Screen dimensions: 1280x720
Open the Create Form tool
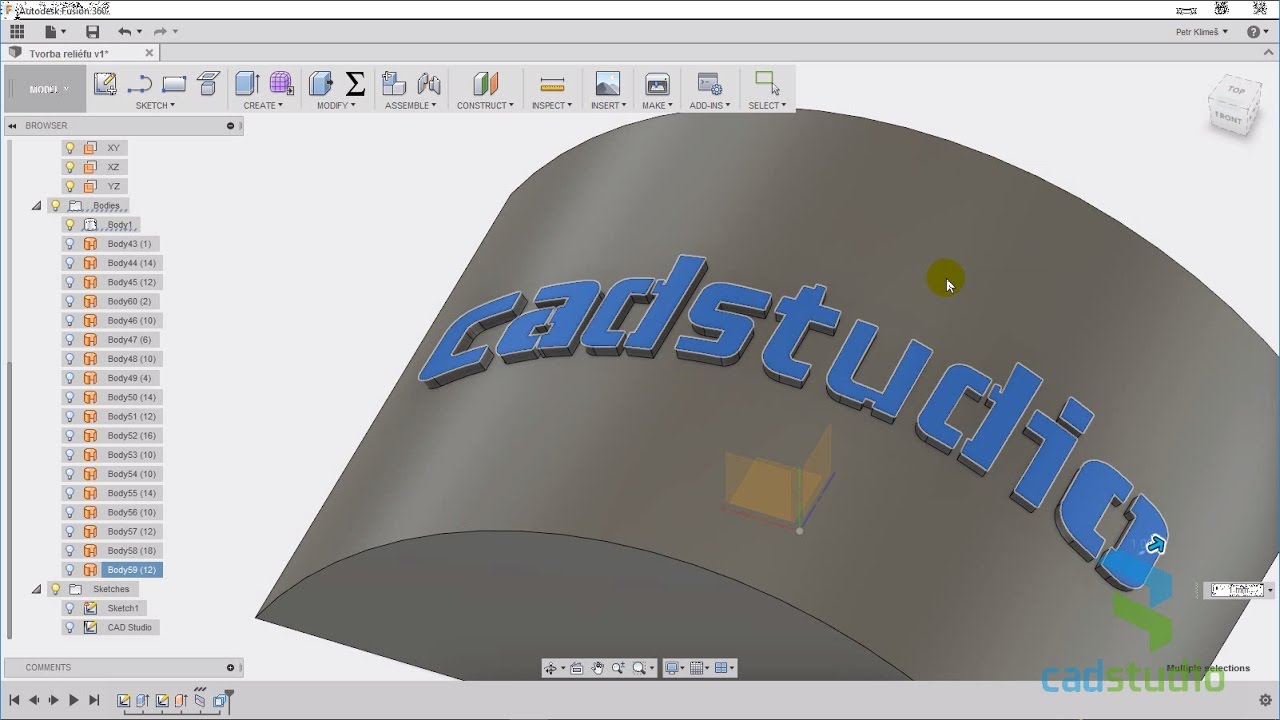(281, 84)
